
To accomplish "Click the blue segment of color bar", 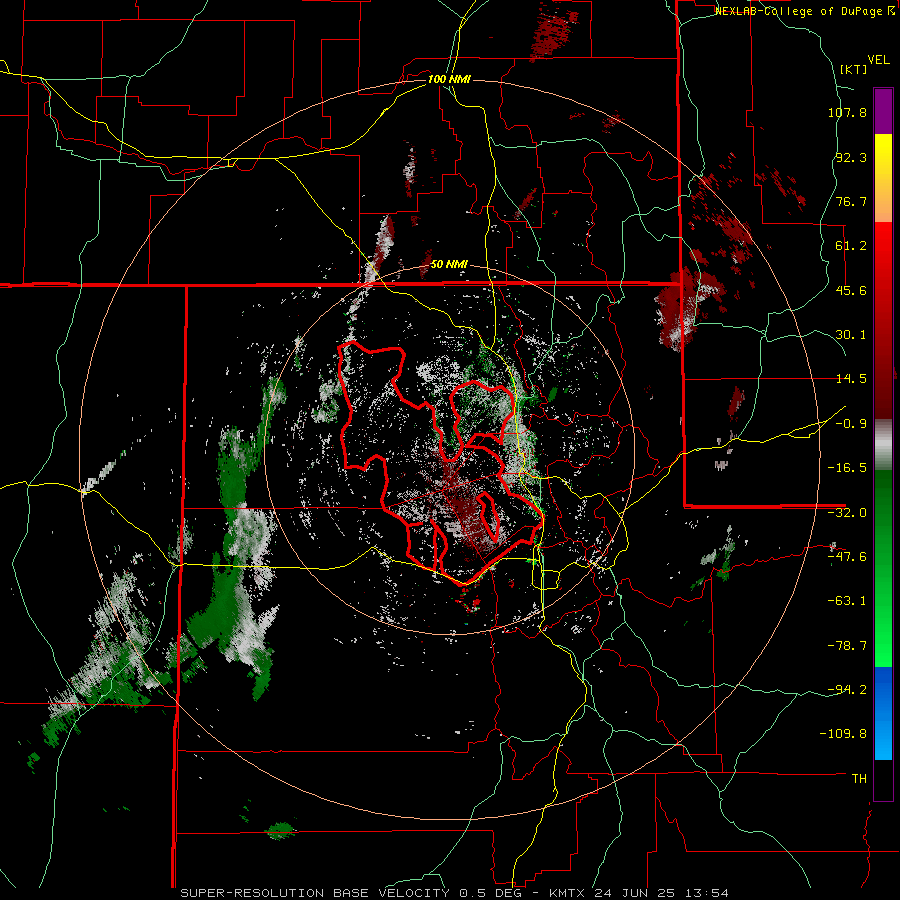I will pyautogui.click(x=883, y=713).
